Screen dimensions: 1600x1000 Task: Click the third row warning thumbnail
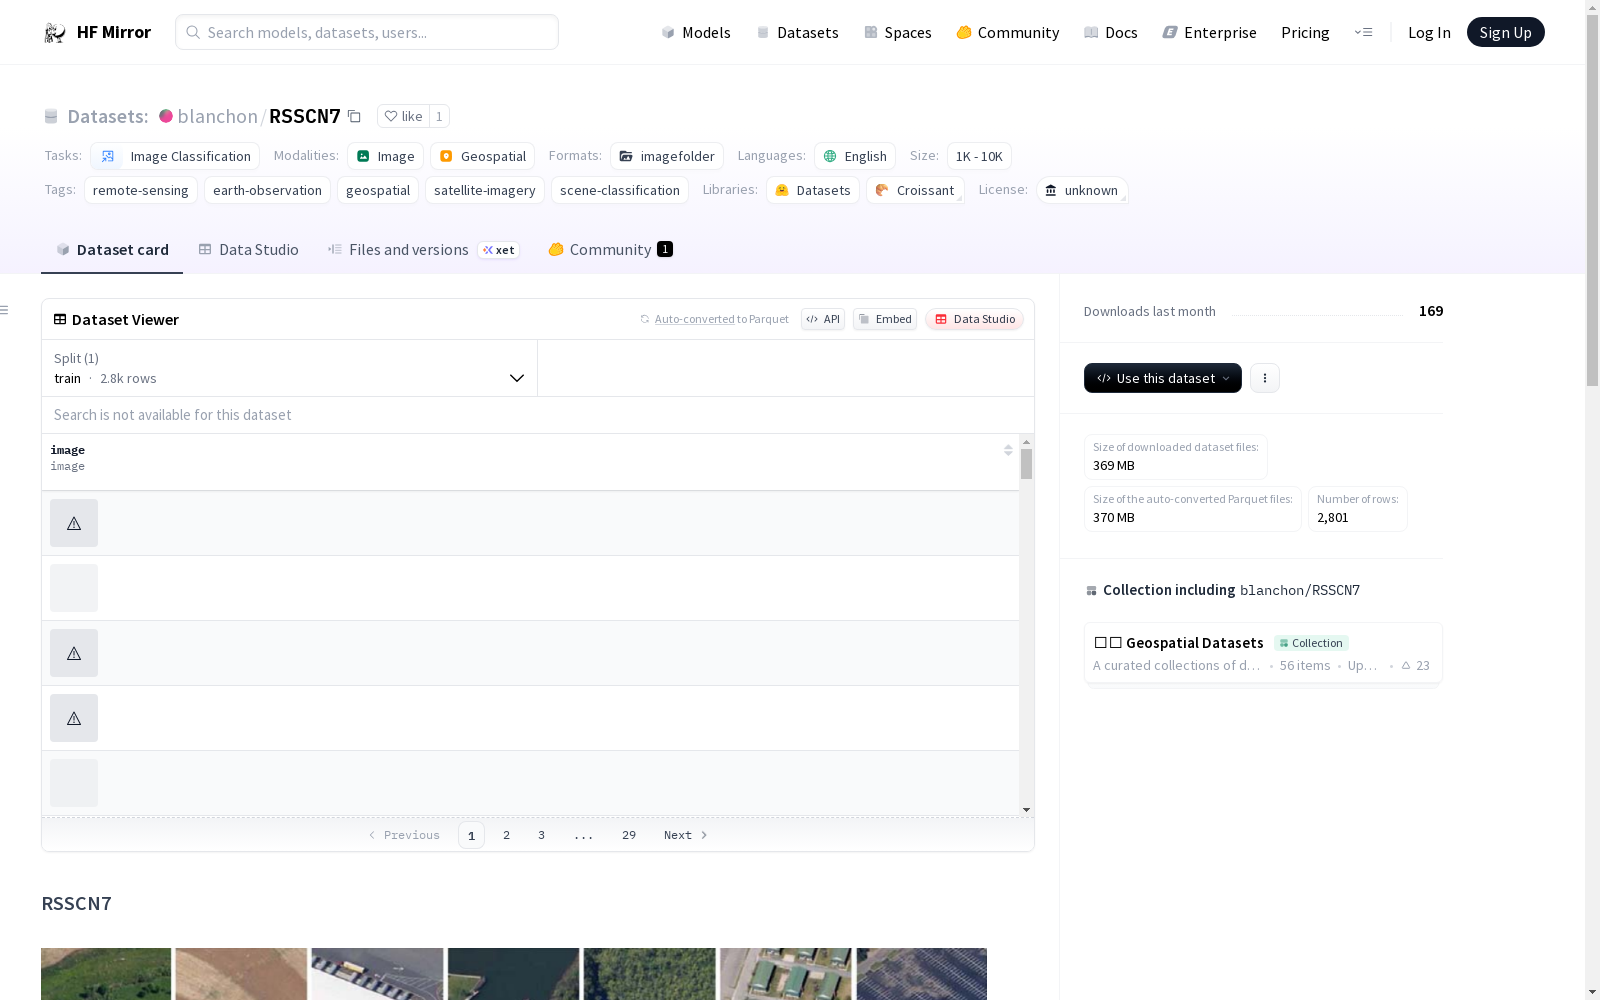click(x=74, y=653)
